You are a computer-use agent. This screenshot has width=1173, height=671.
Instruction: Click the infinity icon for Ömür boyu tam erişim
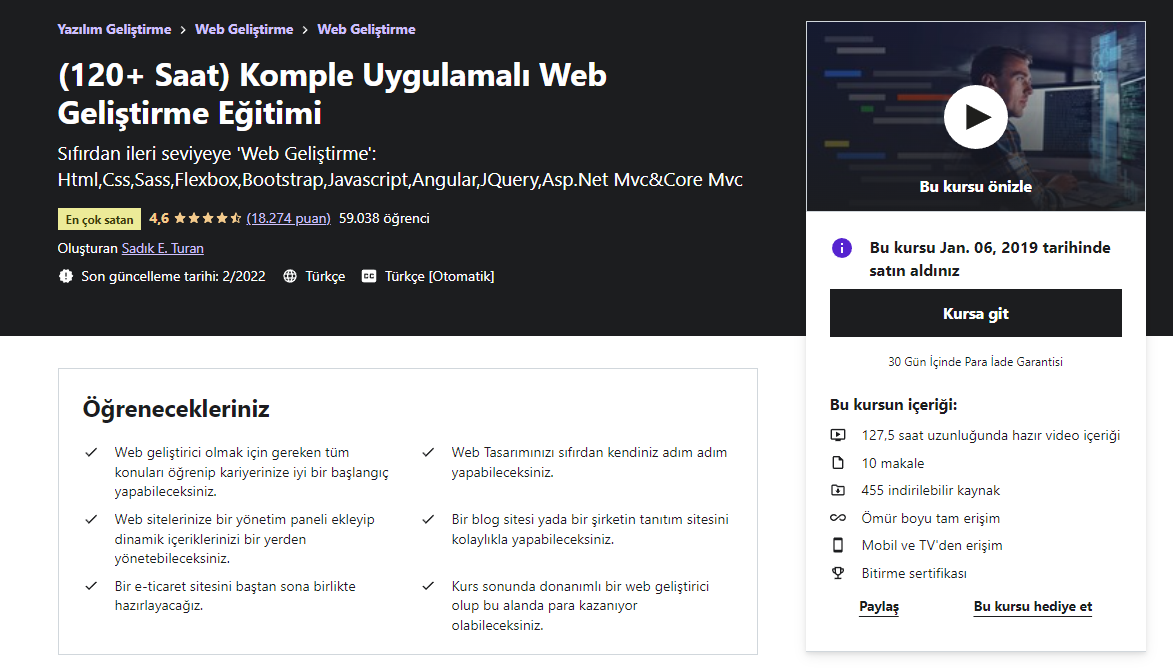click(838, 517)
